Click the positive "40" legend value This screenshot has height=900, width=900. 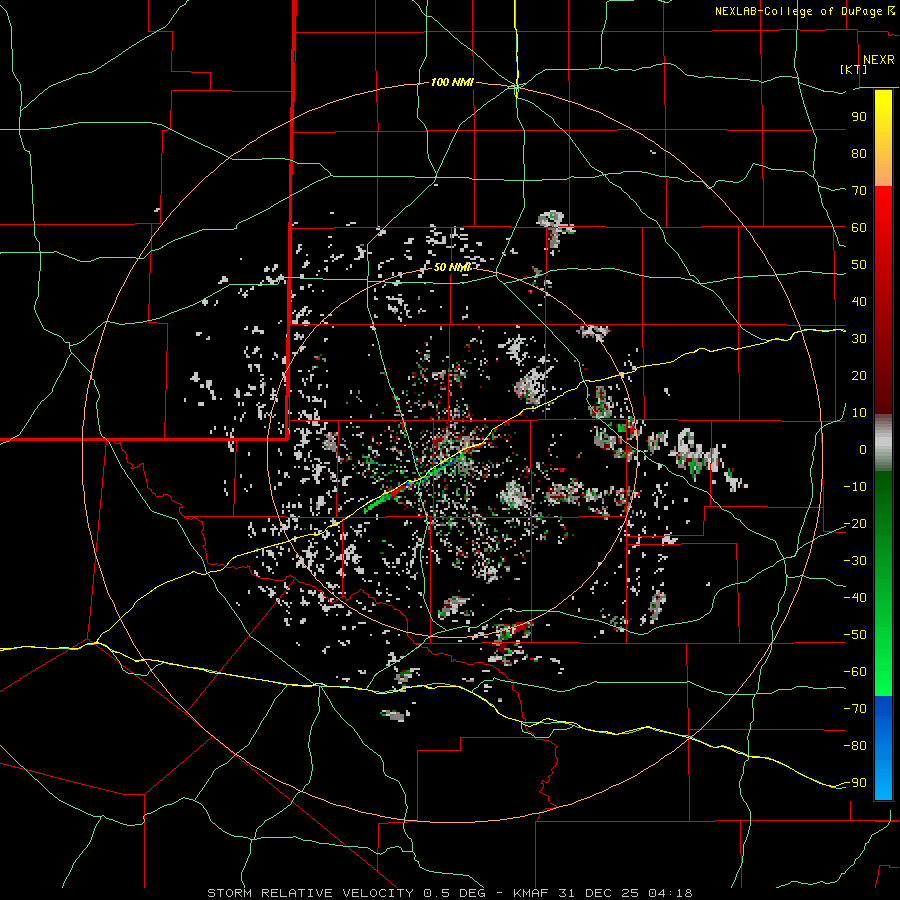(859, 302)
